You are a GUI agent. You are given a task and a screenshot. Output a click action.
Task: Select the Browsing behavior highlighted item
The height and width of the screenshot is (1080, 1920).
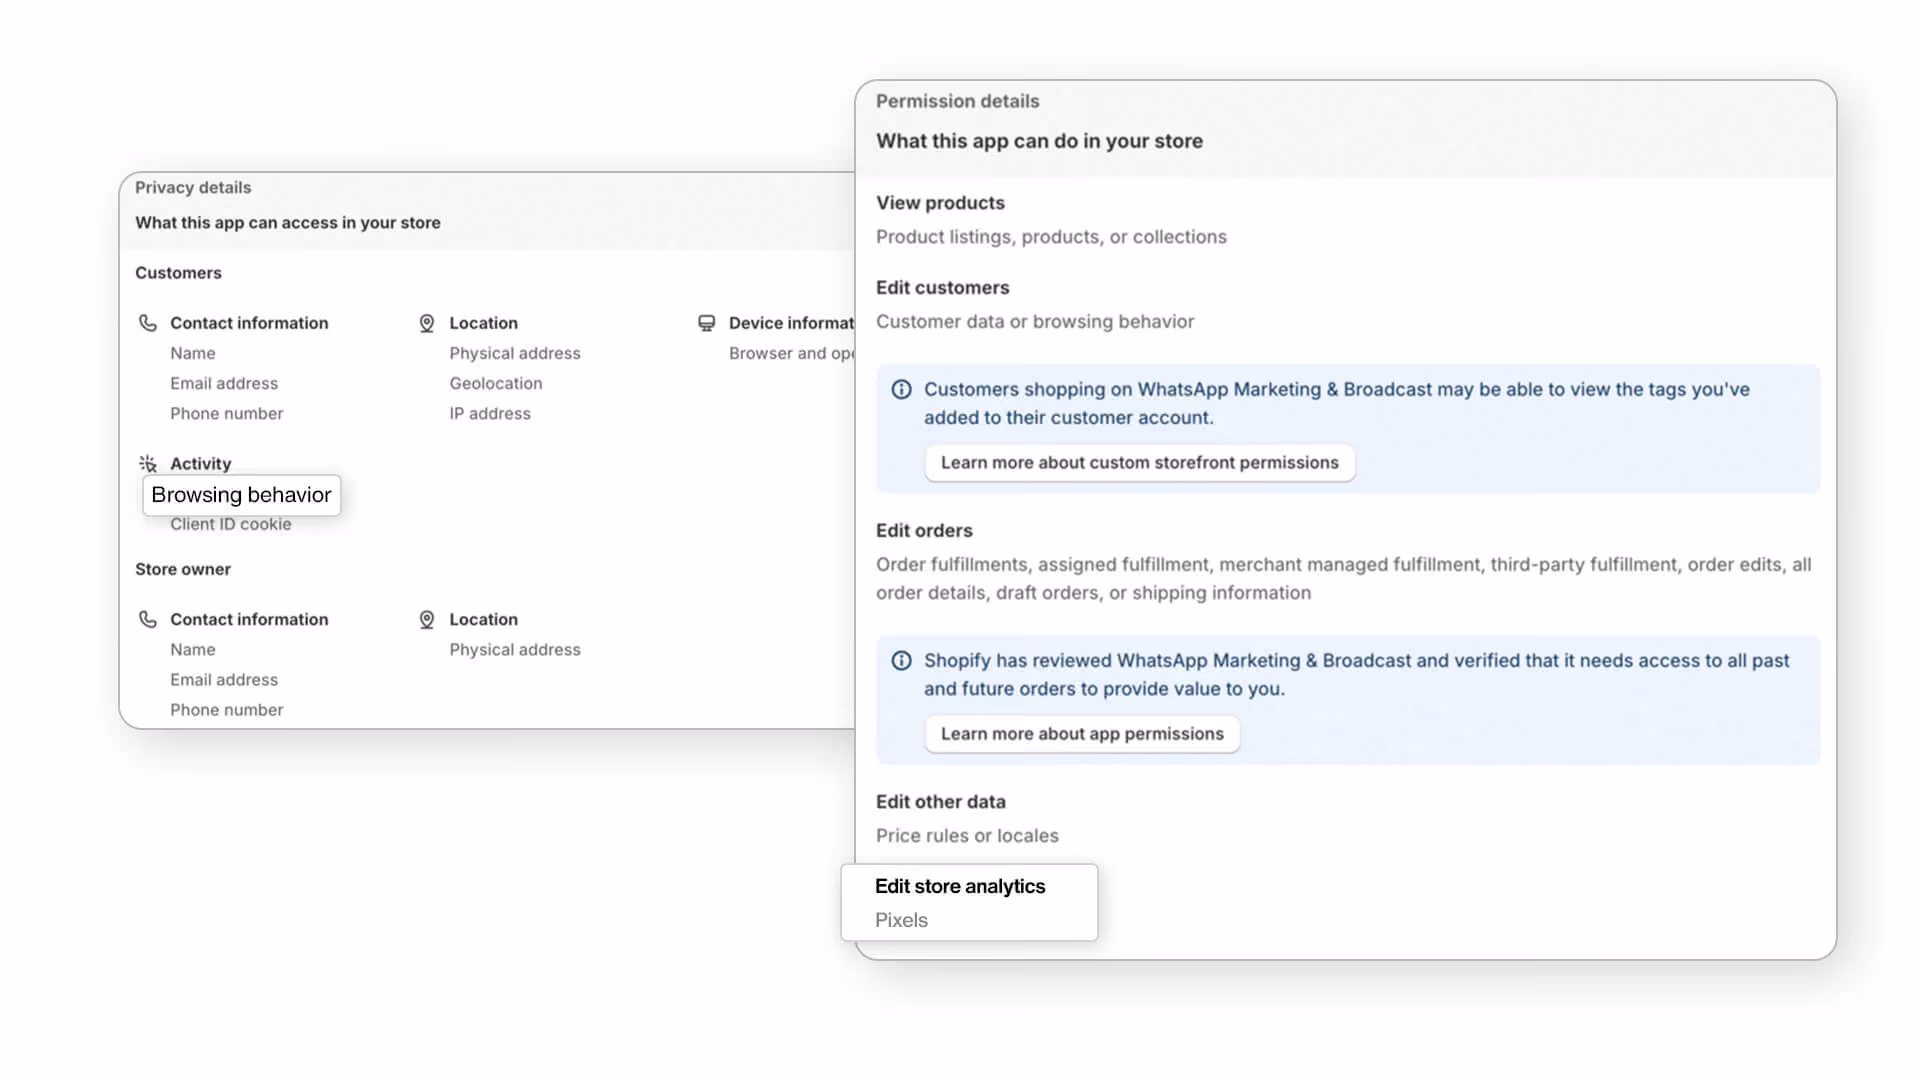pos(241,495)
